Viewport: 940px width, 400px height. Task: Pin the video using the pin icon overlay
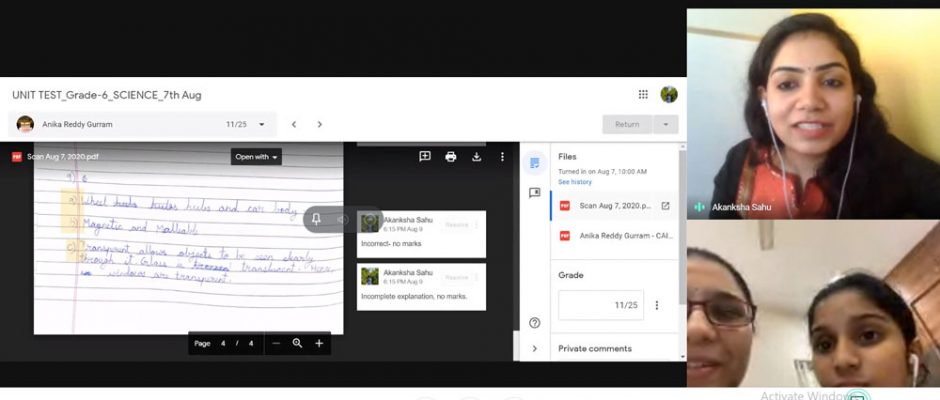(317, 219)
